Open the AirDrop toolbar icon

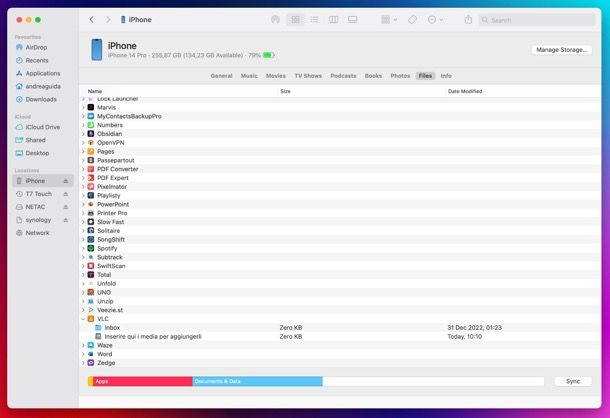point(275,19)
